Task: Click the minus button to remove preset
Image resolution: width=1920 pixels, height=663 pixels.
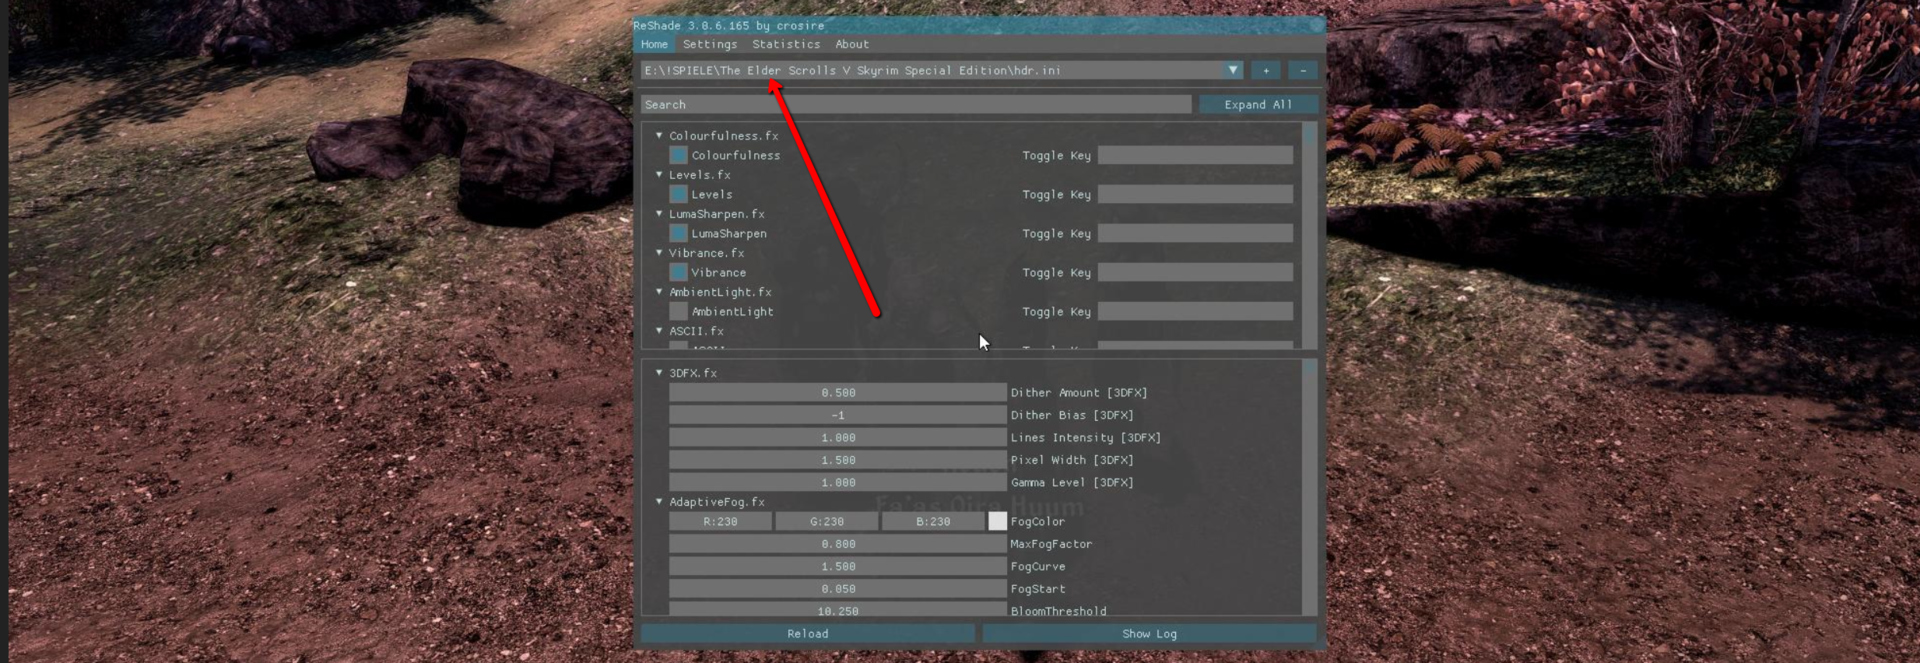Action: tap(1302, 71)
